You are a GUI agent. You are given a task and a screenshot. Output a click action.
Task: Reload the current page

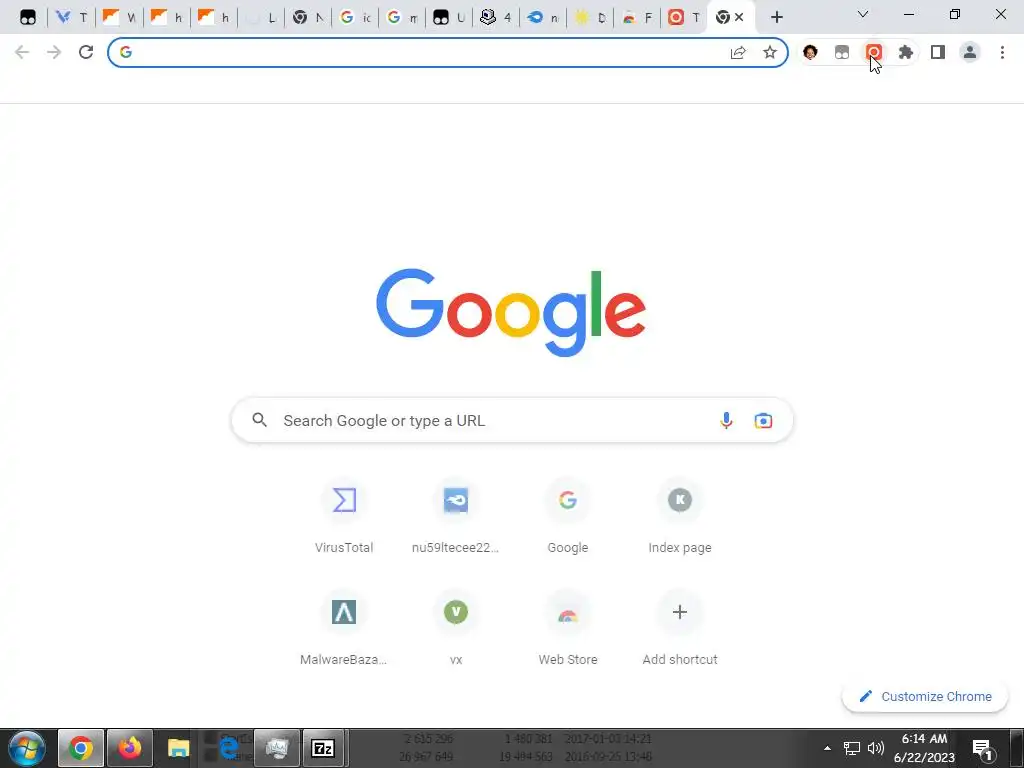[86, 52]
